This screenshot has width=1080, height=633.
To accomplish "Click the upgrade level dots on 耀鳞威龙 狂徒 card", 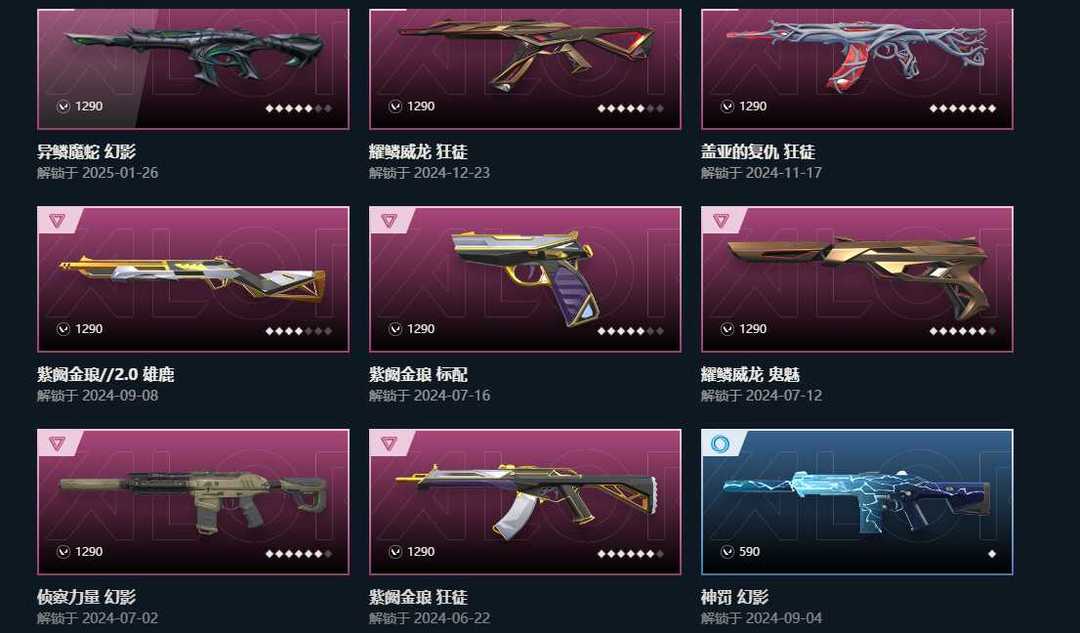I will pos(630,108).
